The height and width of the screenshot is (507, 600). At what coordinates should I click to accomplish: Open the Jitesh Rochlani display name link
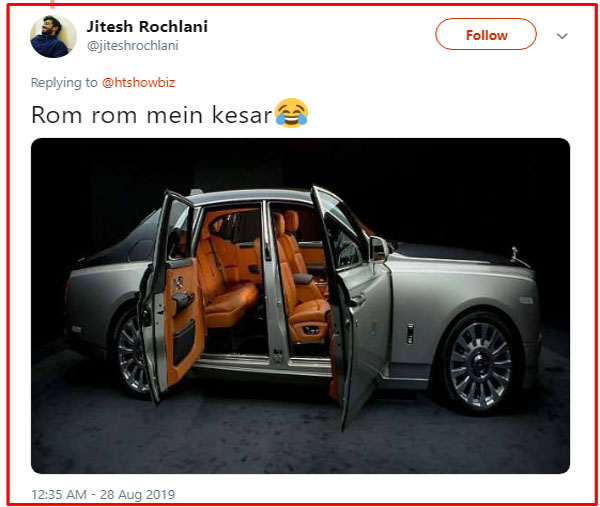147,26
